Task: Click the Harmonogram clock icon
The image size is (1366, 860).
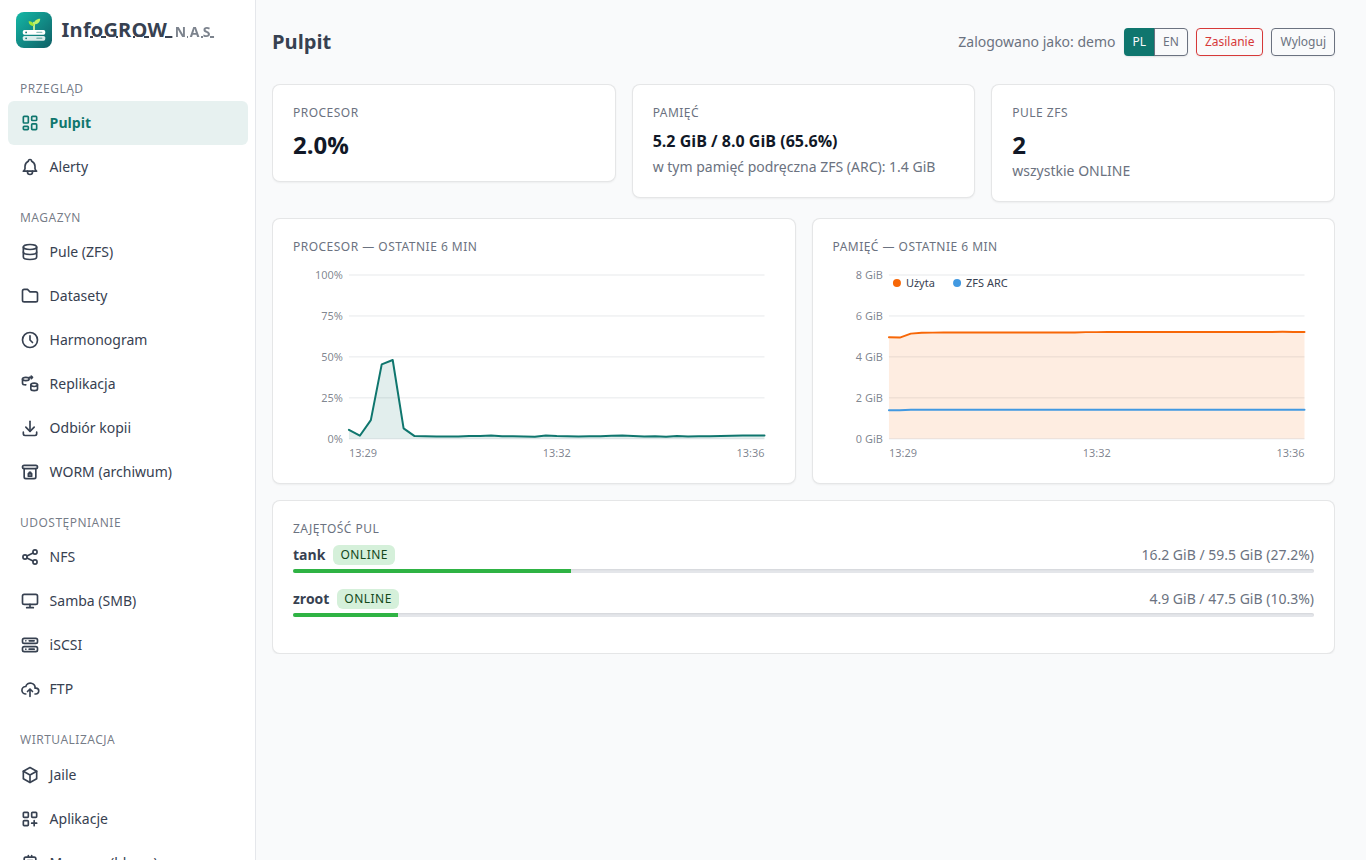Action: click(30, 340)
